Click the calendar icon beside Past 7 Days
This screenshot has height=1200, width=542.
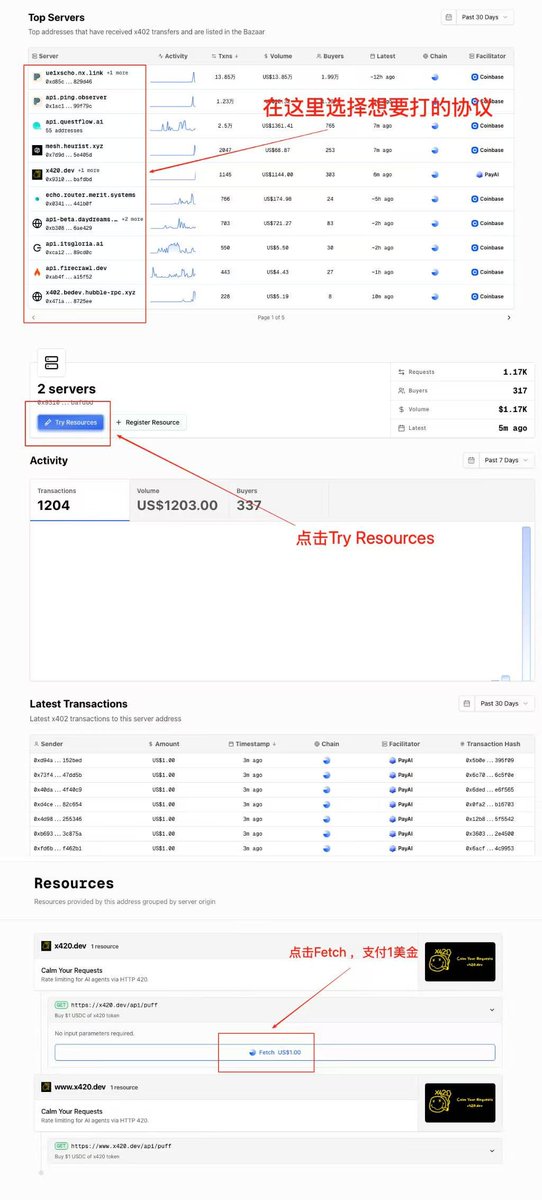[473, 460]
